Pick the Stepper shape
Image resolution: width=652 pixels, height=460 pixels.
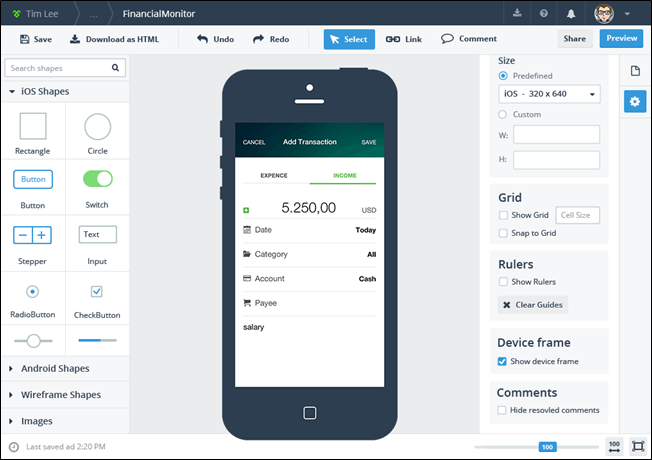(x=32, y=235)
